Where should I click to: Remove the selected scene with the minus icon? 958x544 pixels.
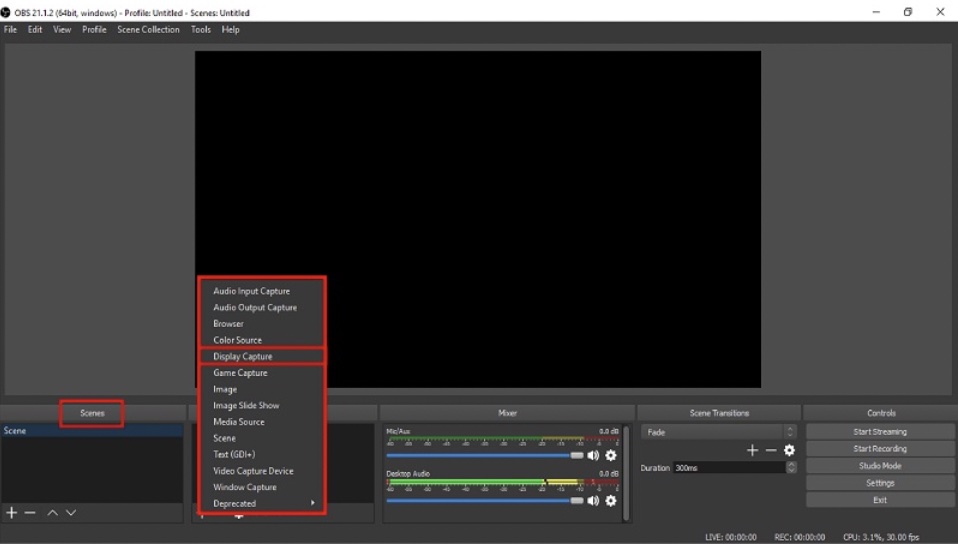pyautogui.click(x=30, y=513)
